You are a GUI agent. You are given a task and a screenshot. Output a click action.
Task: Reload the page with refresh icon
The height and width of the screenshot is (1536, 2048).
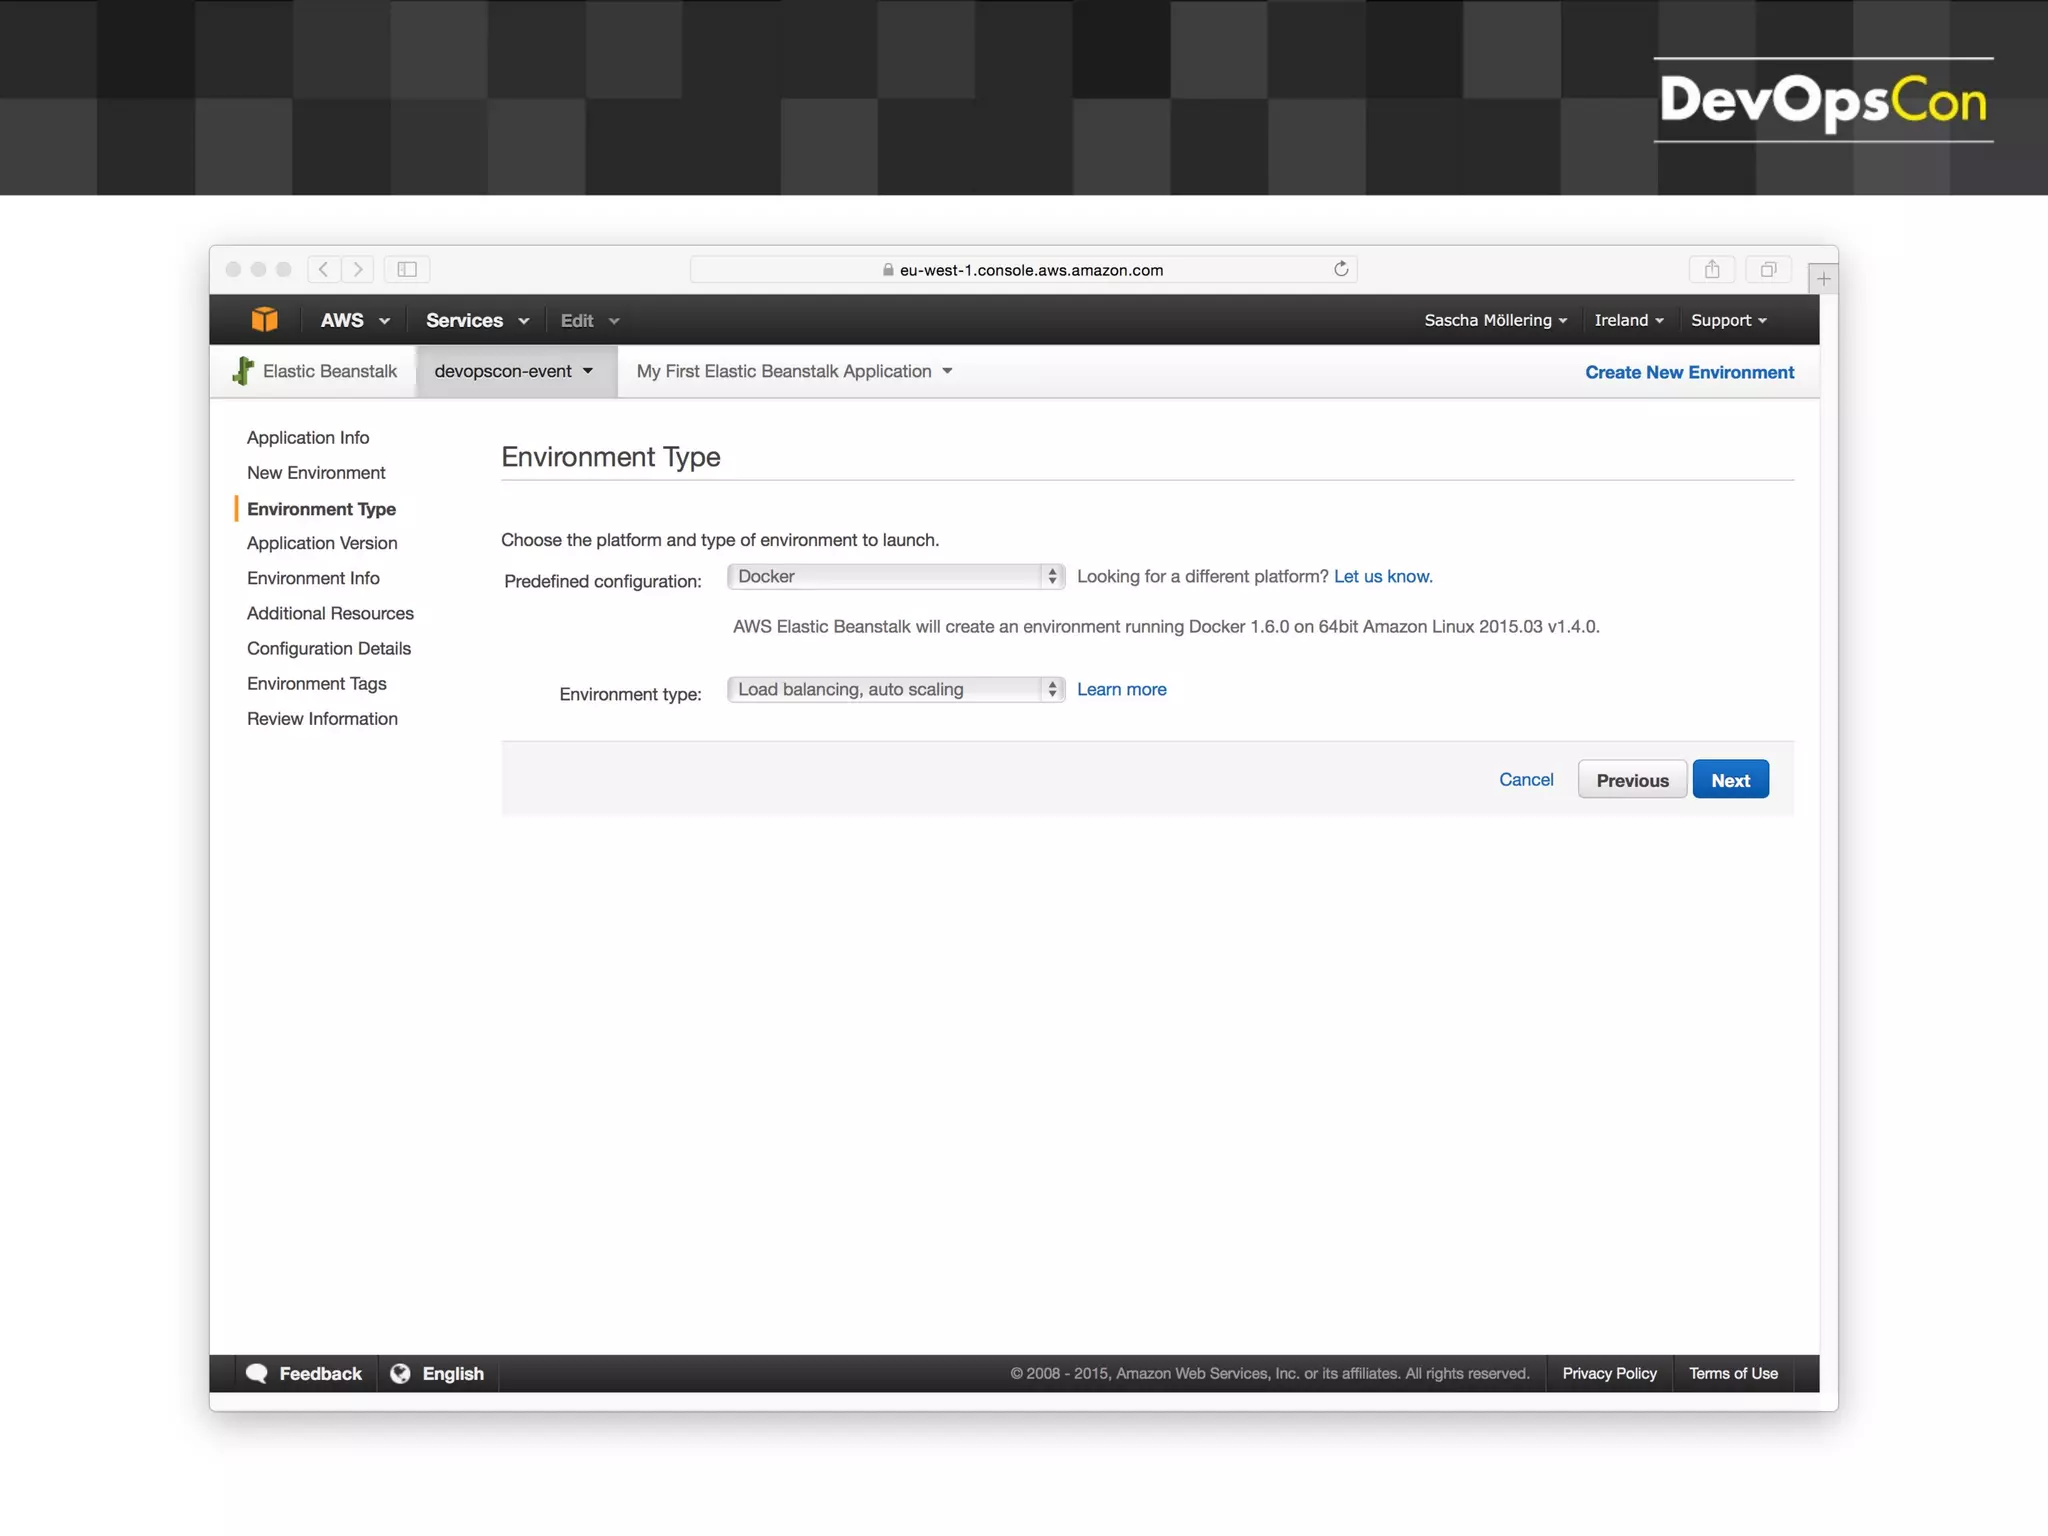click(x=1341, y=269)
